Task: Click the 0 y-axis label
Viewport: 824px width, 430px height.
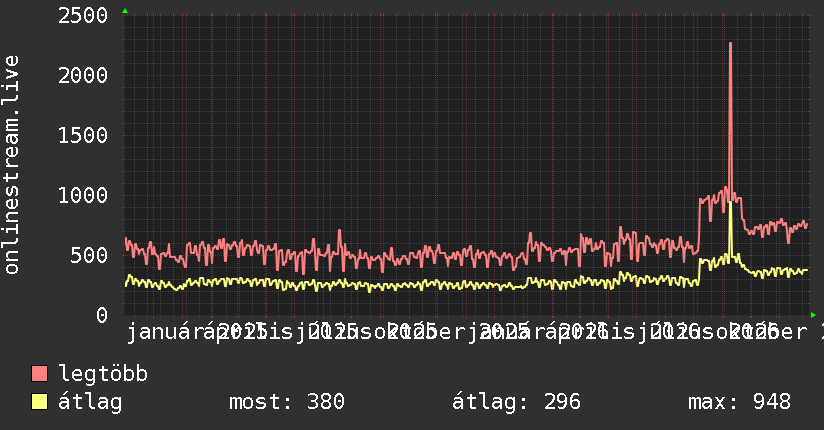Action: (102, 315)
